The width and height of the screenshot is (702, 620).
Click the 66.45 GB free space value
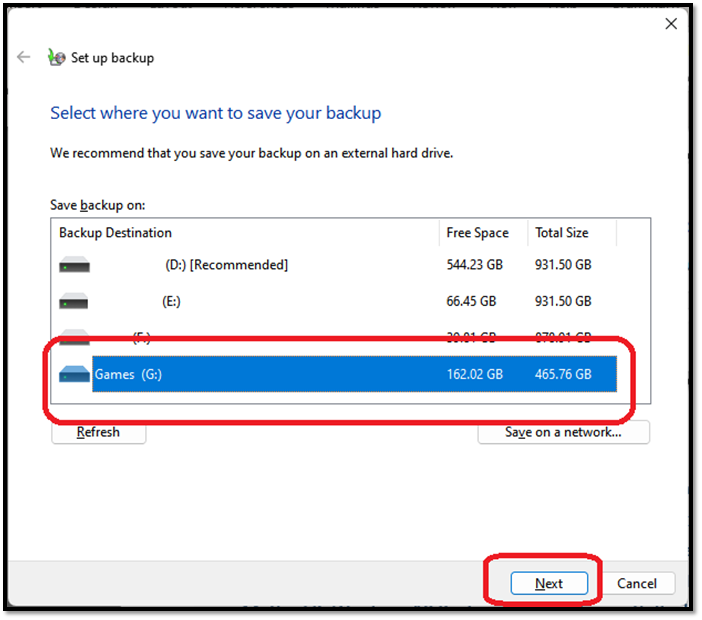[471, 301]
